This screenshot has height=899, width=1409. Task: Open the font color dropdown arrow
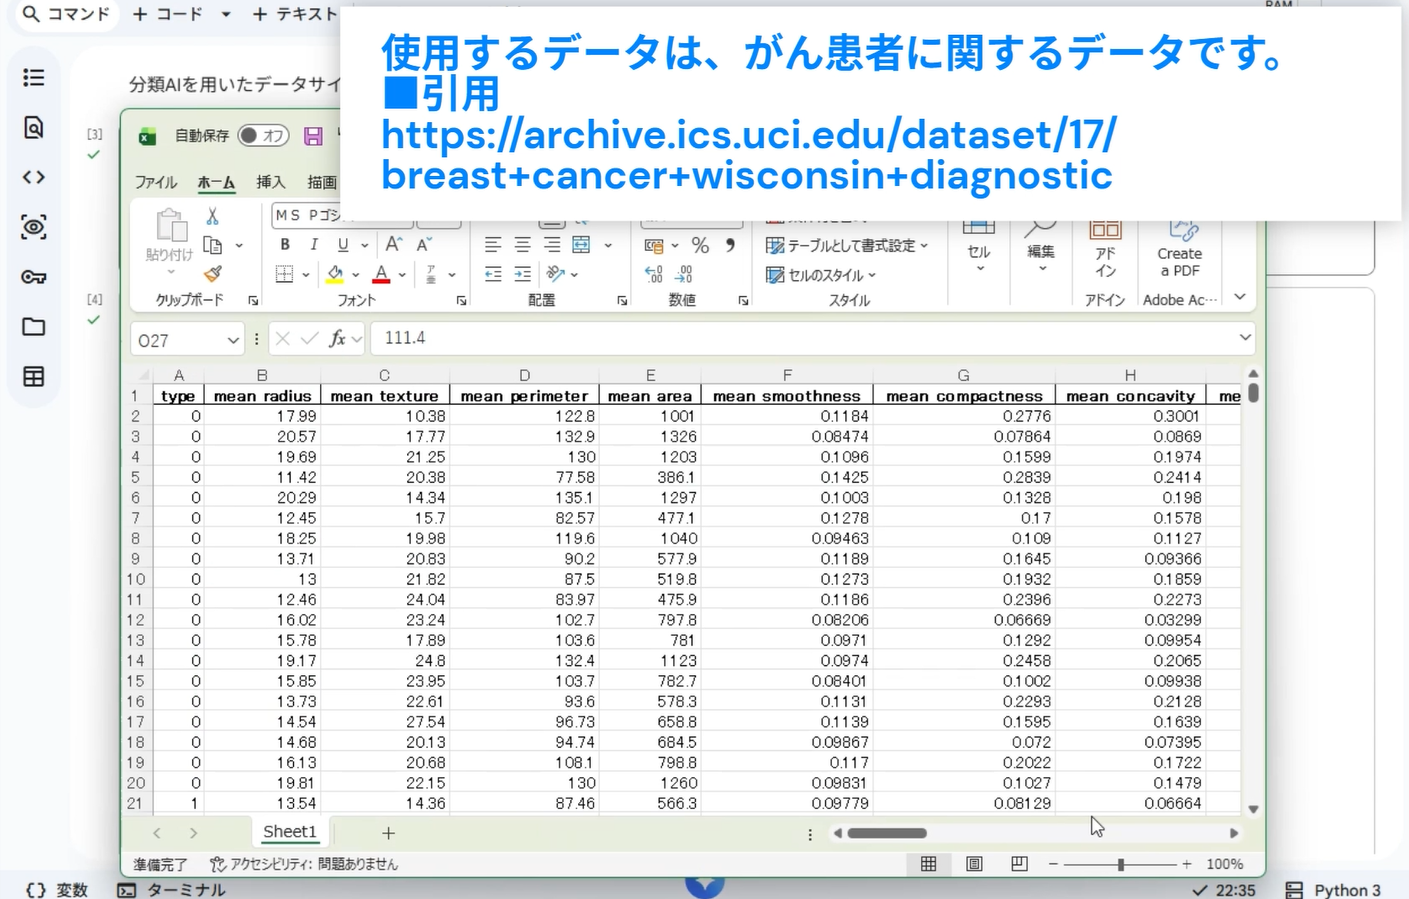(x=402, y=275)
